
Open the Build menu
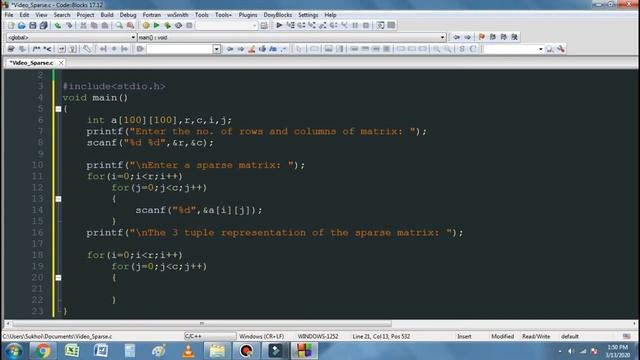point(107,15)
